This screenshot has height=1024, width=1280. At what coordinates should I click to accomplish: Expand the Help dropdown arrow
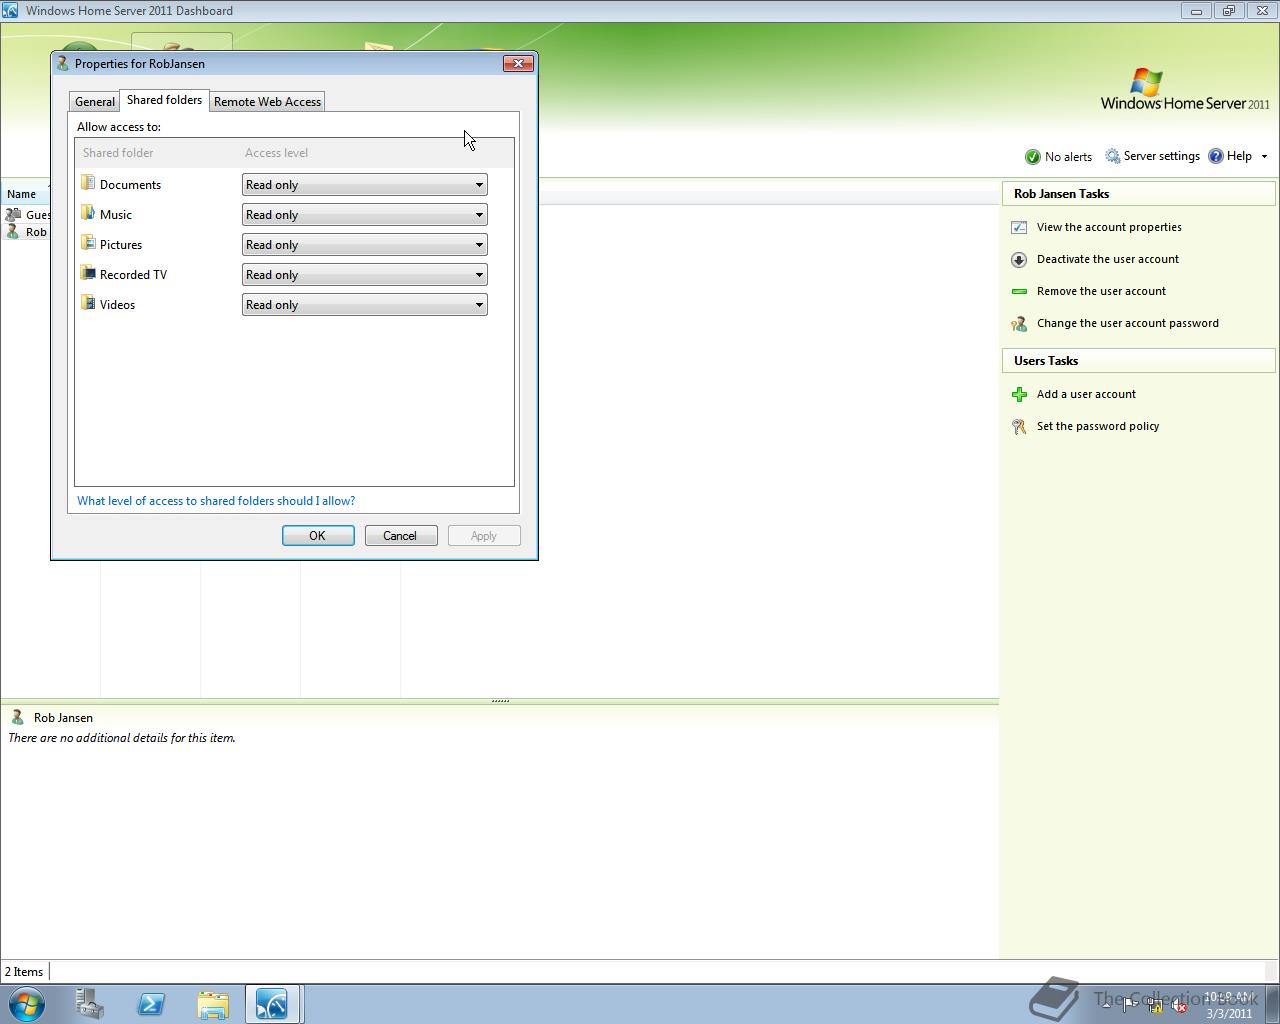[x=1264, y=157]
